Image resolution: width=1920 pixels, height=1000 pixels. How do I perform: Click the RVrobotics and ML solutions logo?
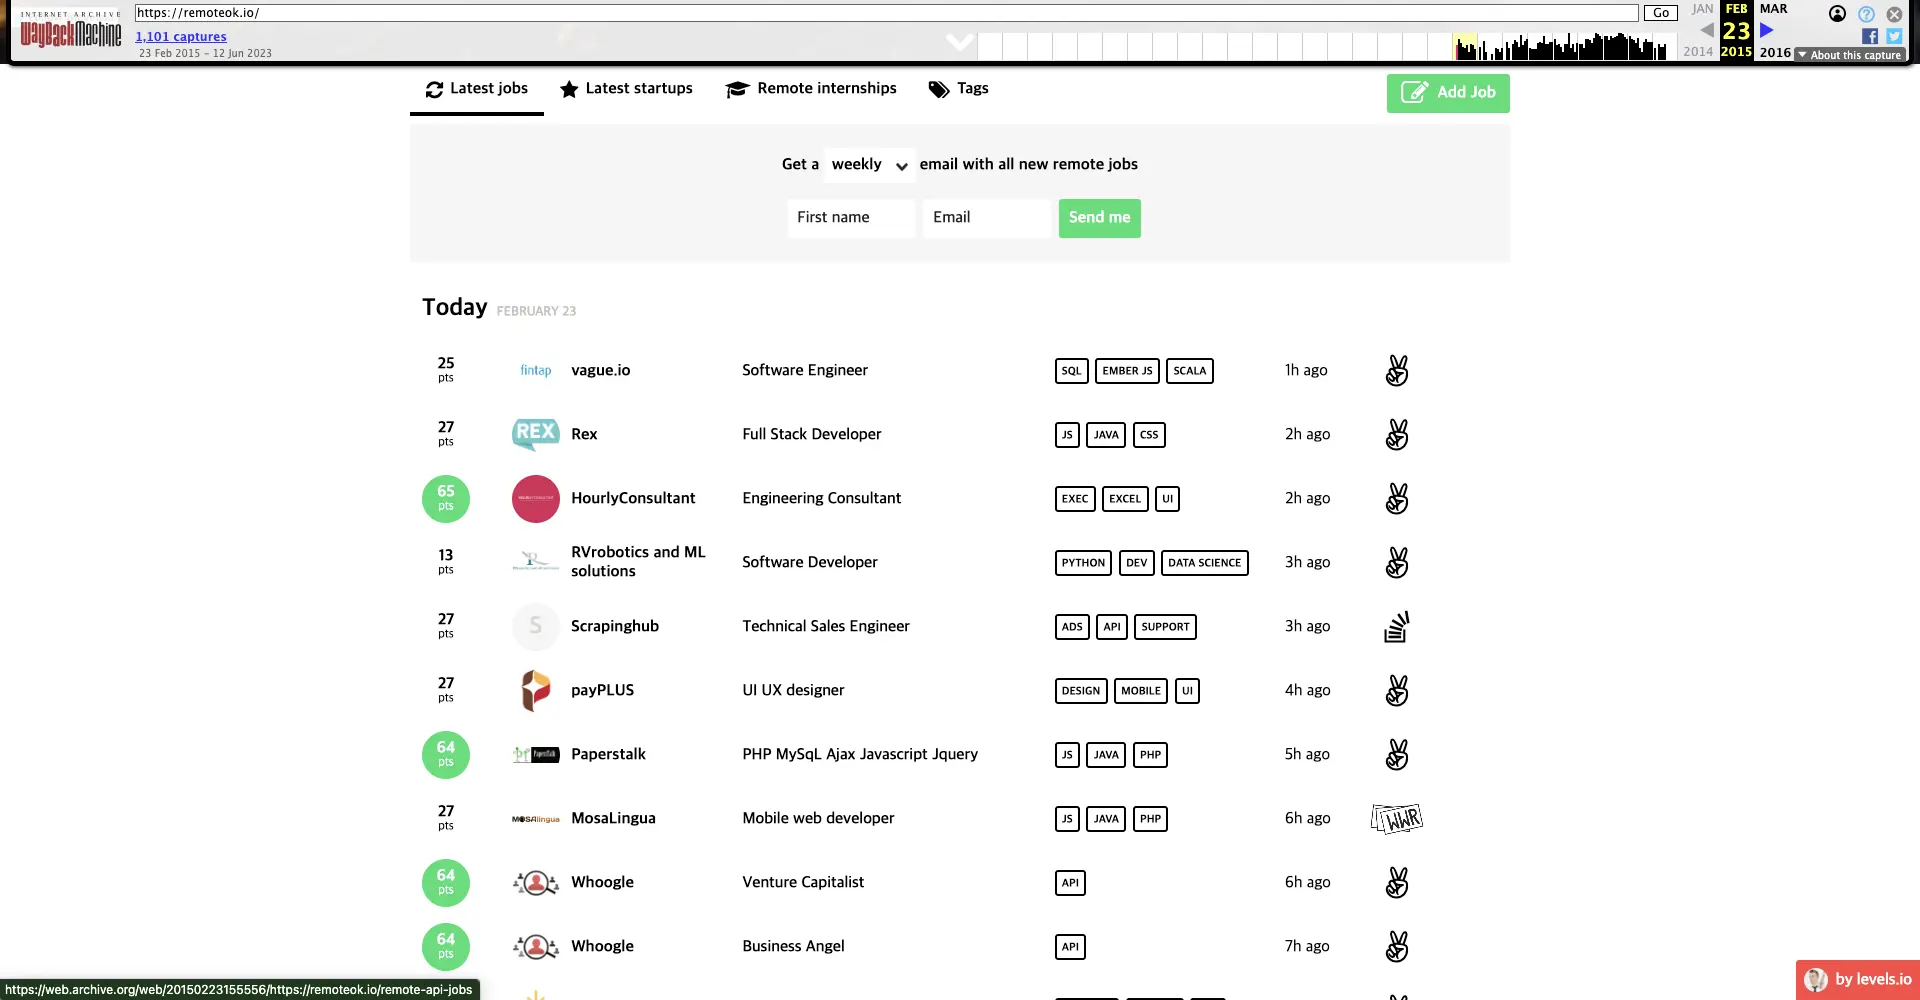(x=536, y=563)
